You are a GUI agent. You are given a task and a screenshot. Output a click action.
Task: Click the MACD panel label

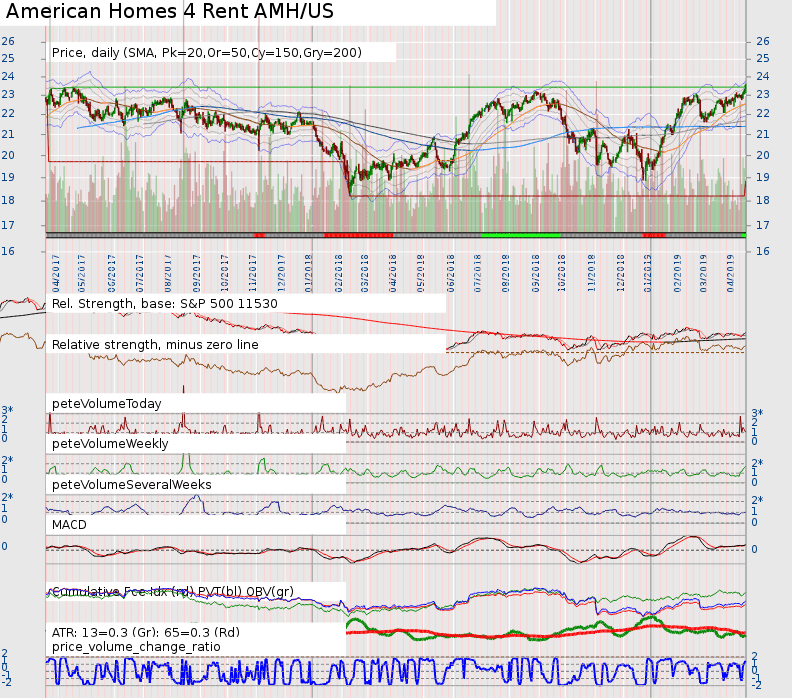point(69,525)
